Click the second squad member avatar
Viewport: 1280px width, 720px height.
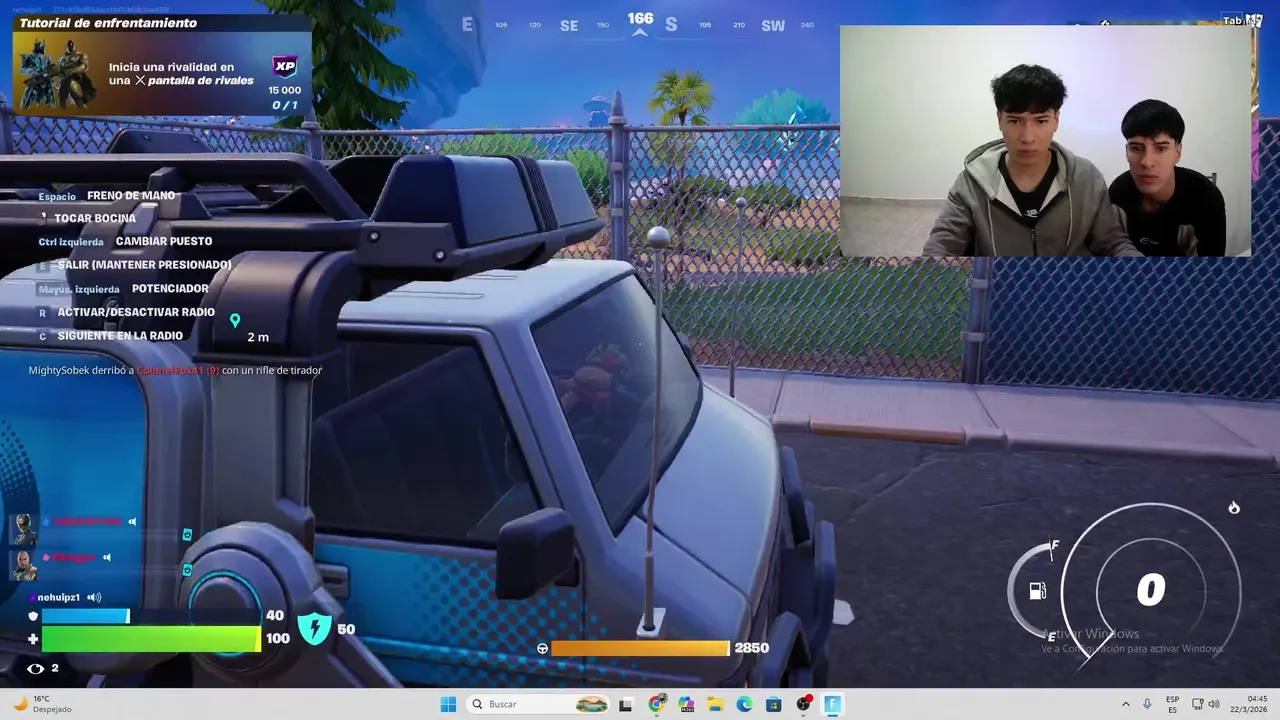pos(24,564)
